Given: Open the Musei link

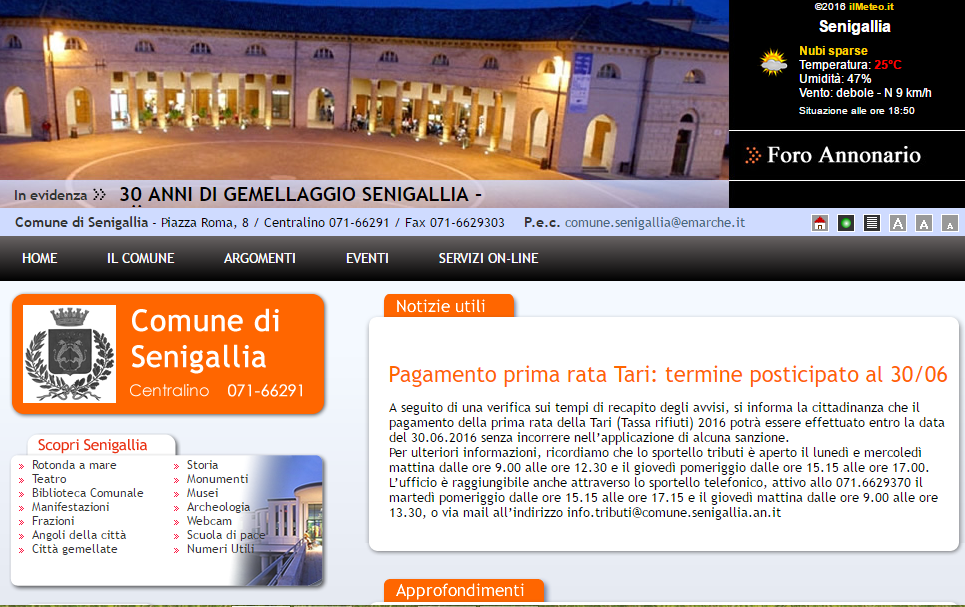Looking at the screenshot, I should (202, 493).
